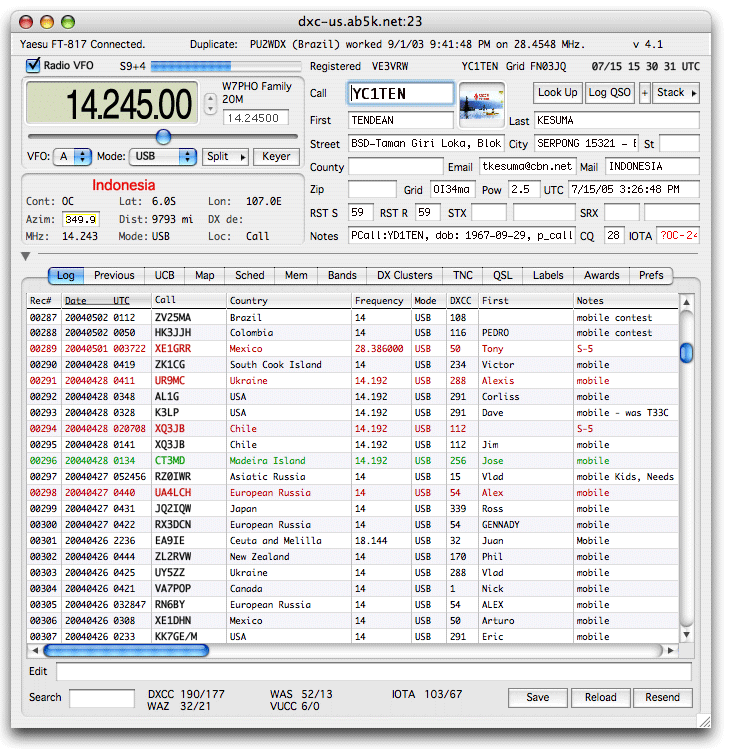This screenshot has width=733, height=753.
Task: Switch to the Awards tab
Action: [x=602, y=275]
